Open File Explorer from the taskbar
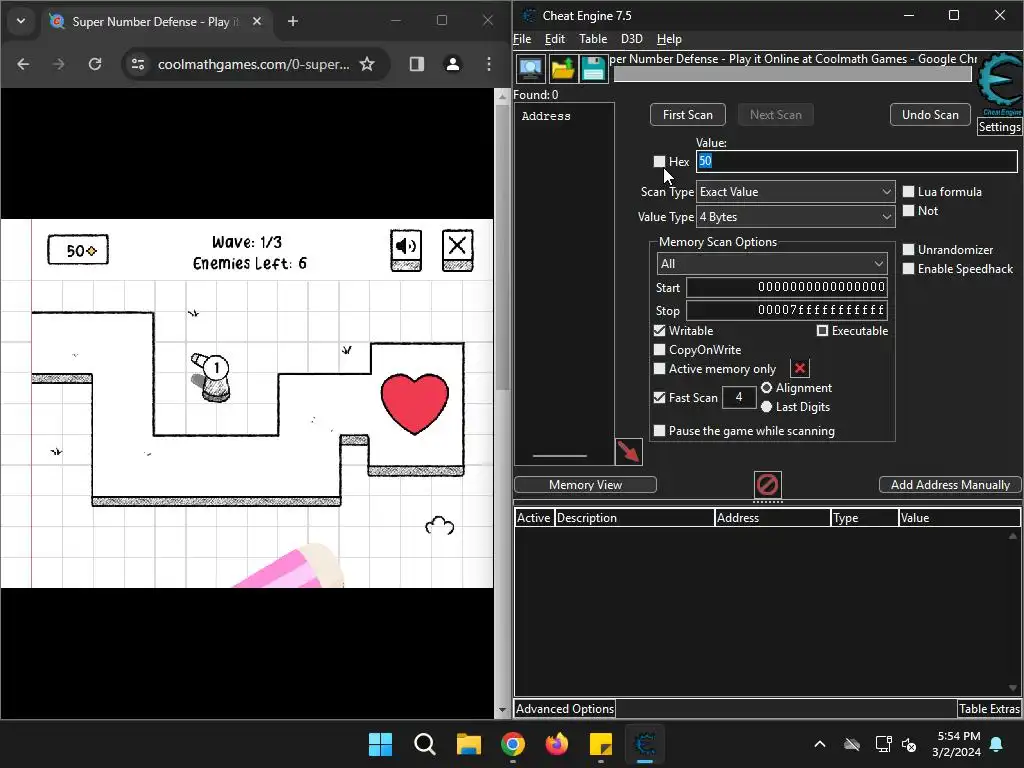The width and height of the screenshot is (1024, 768). pos(468,744)
